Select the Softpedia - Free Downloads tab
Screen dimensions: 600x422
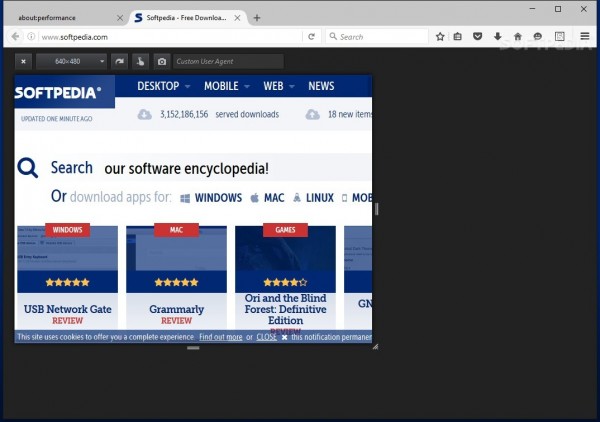tap(186, 18)
